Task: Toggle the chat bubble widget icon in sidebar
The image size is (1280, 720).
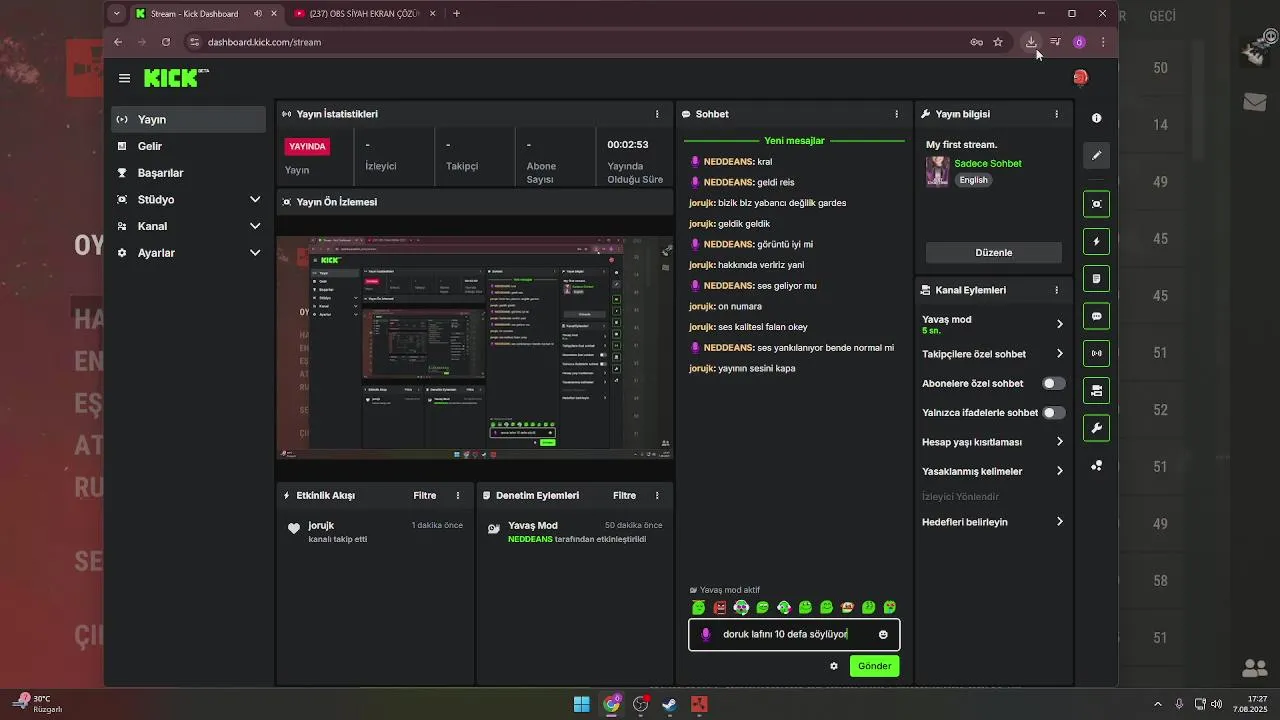Action: (1096, 316)
